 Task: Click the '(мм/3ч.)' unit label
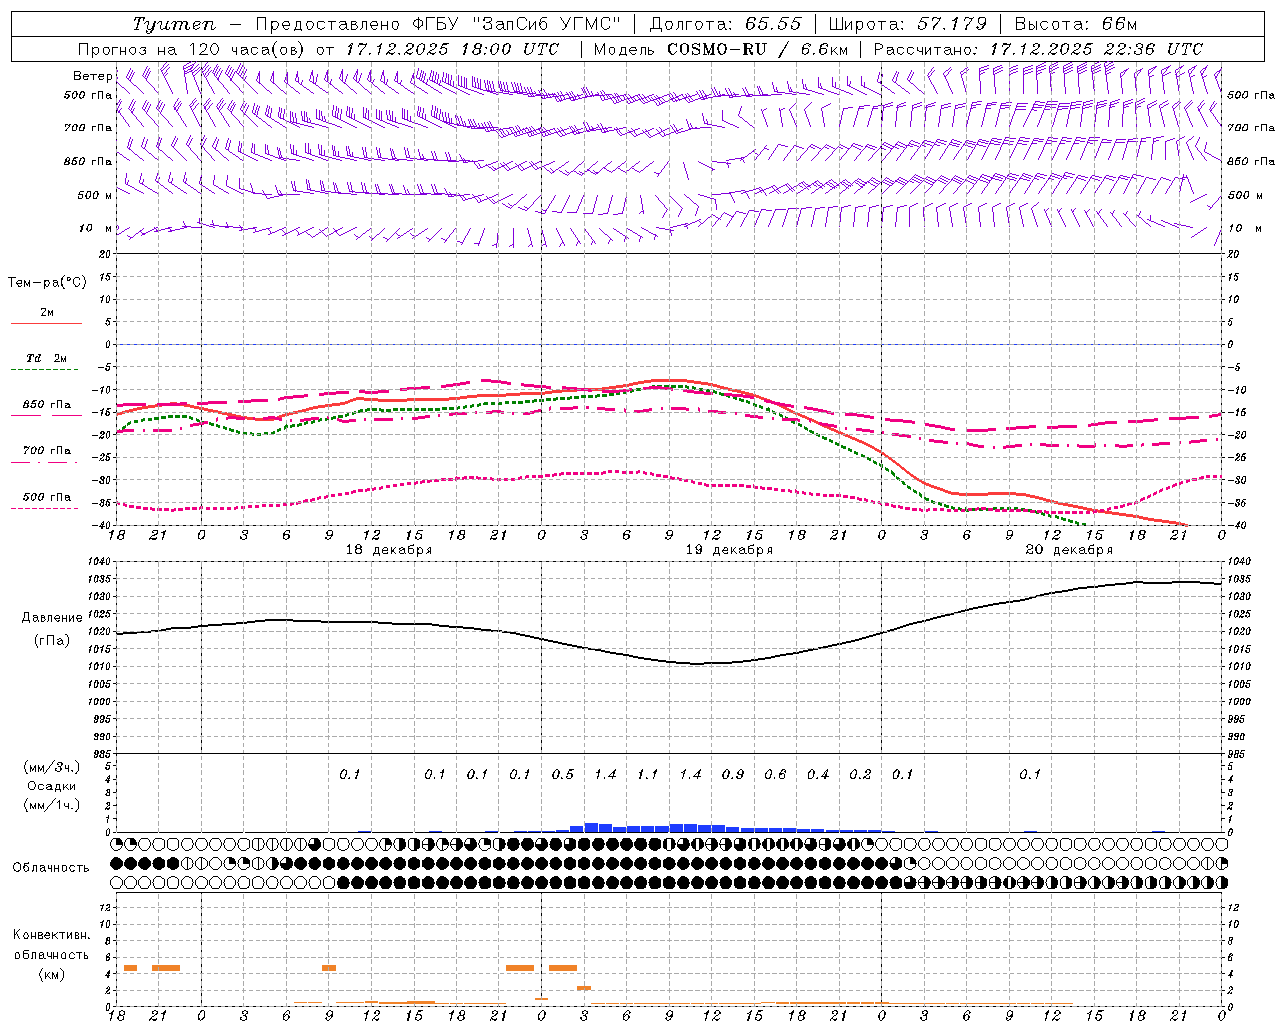[x=51, y=767]
